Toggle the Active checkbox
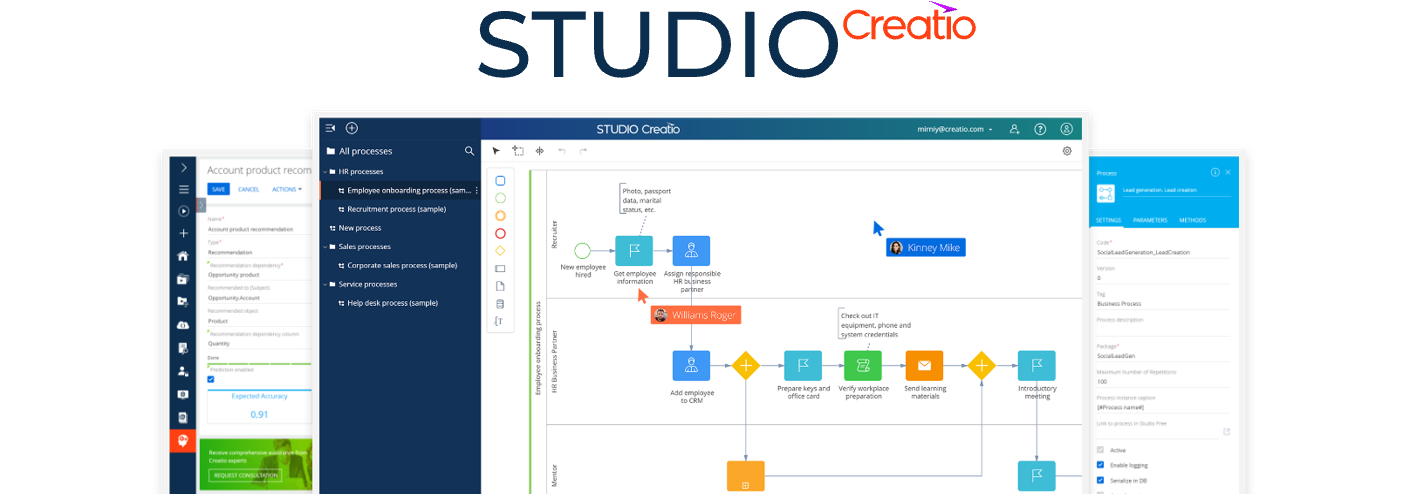 (x=1101, y=450)
